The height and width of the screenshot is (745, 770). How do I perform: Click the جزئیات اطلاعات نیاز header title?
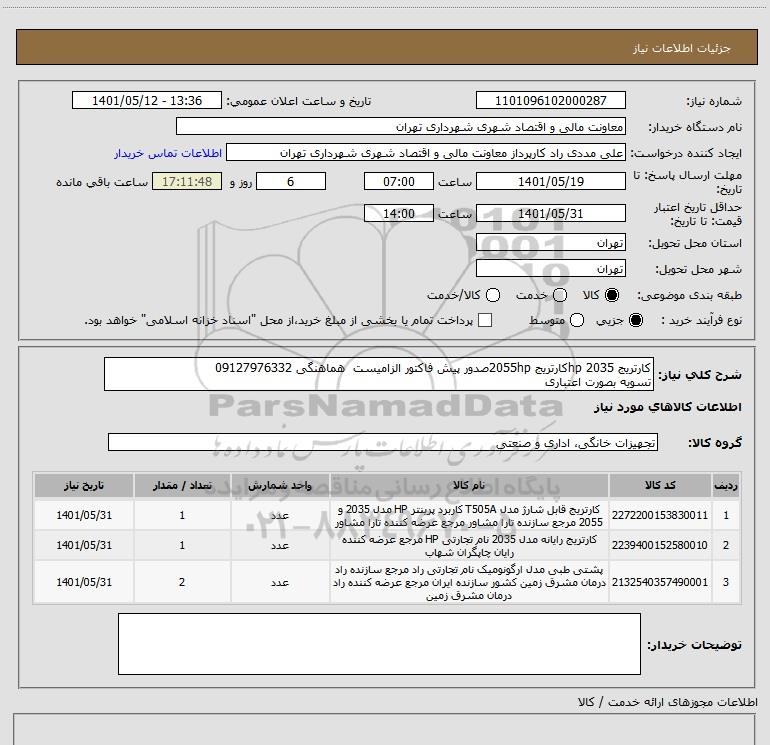pyautogui.click(x=682, y=48)
